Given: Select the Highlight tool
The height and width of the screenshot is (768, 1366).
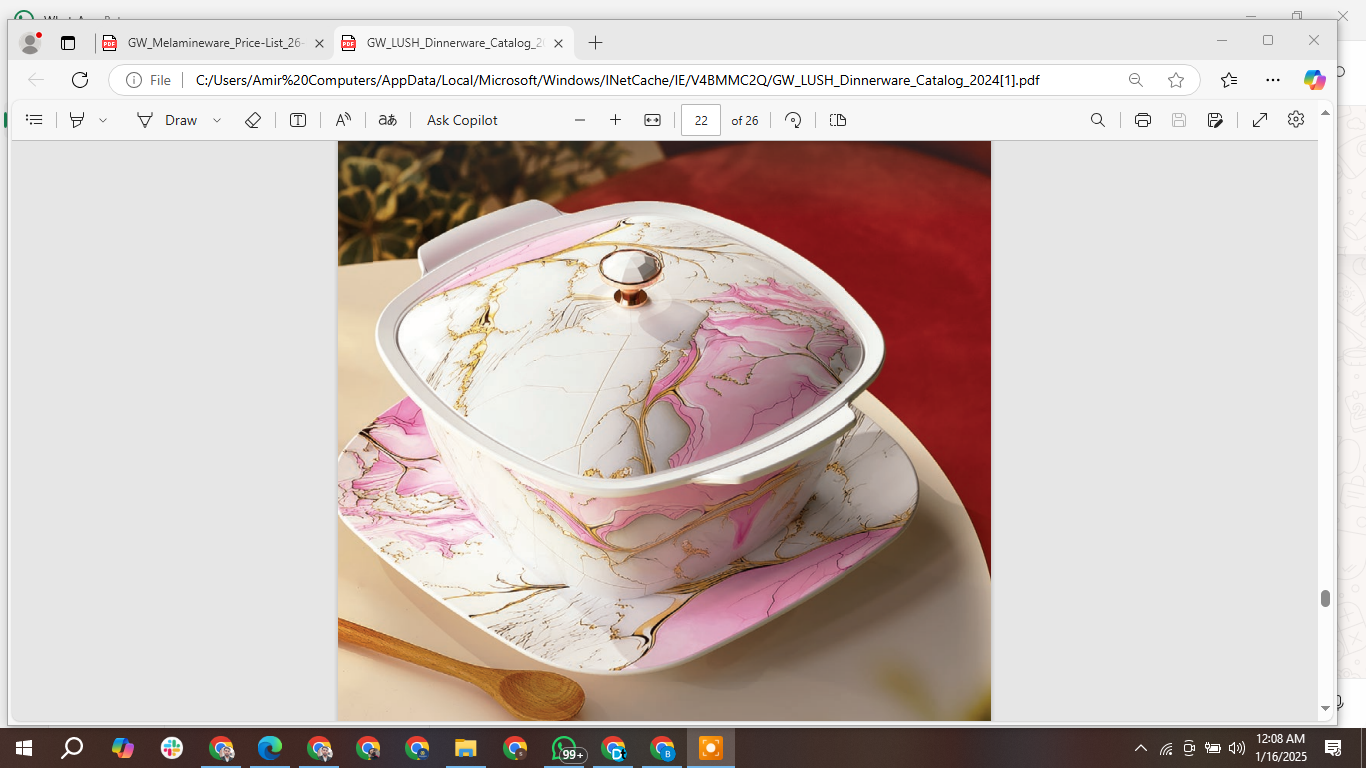Looking at the screenshot, I should 77,120.
